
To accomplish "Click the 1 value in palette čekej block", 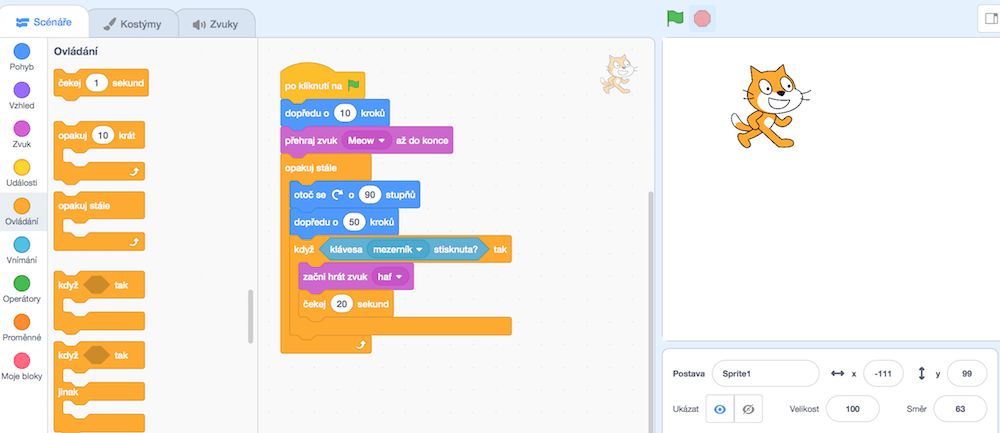I will (97, 83).
